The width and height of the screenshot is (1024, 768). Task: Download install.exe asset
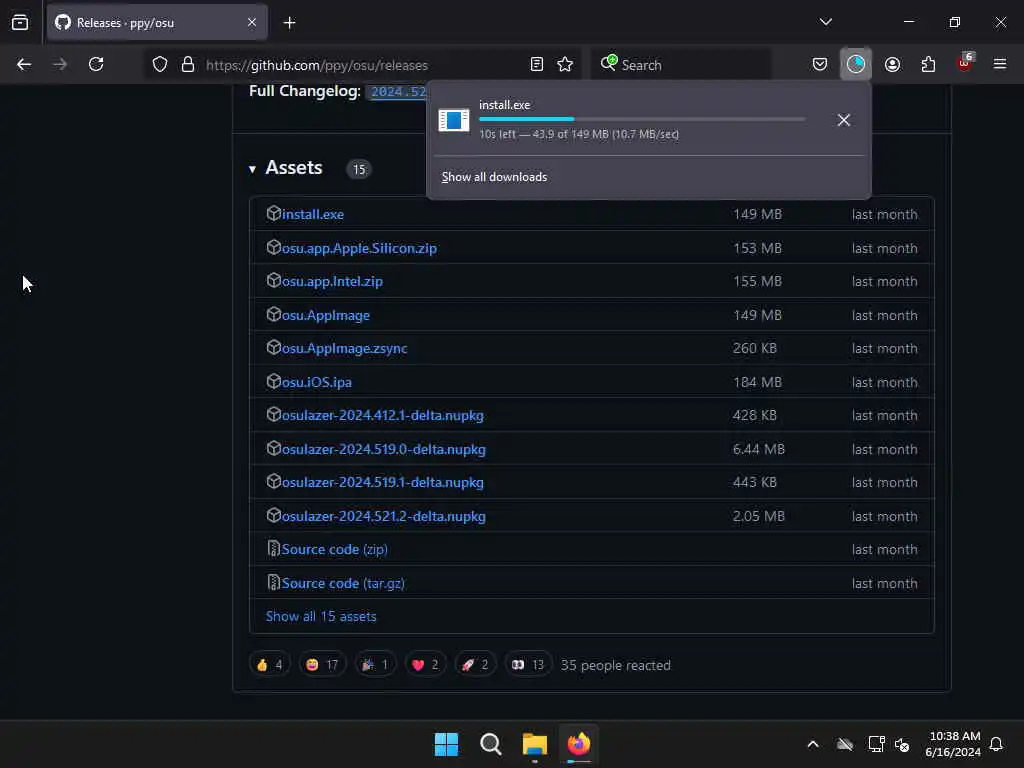point(313,214)
